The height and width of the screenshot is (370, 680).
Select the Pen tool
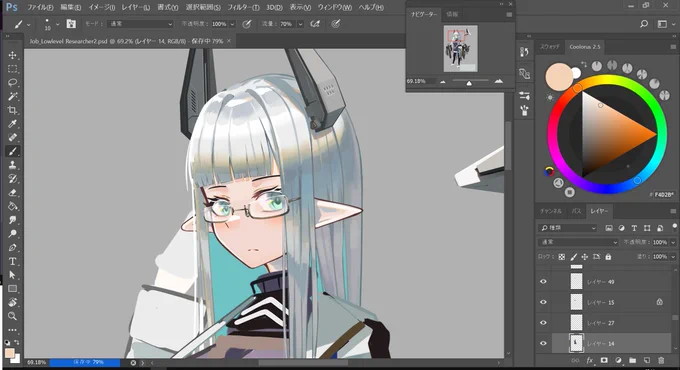coord(12,248)
